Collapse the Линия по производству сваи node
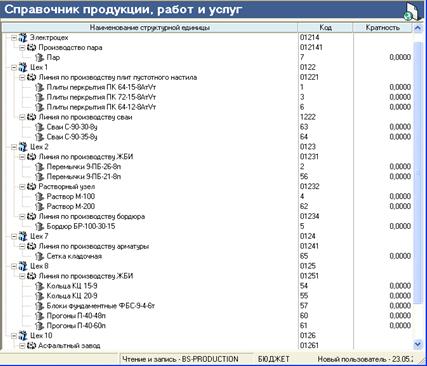 click(22, 117)
